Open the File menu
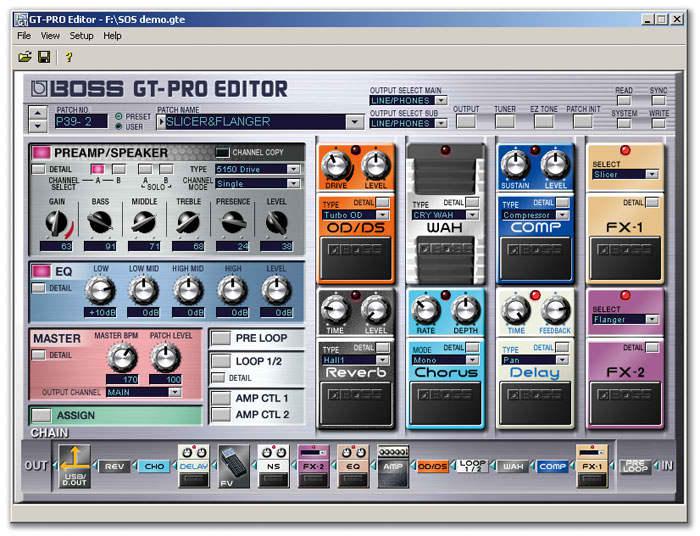 point(24,36)
